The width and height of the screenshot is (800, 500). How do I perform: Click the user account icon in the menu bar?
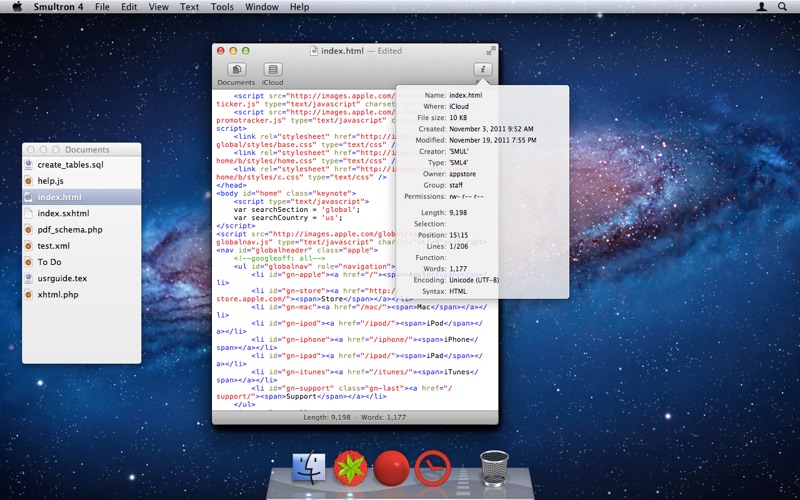click(x=761, y=7)
